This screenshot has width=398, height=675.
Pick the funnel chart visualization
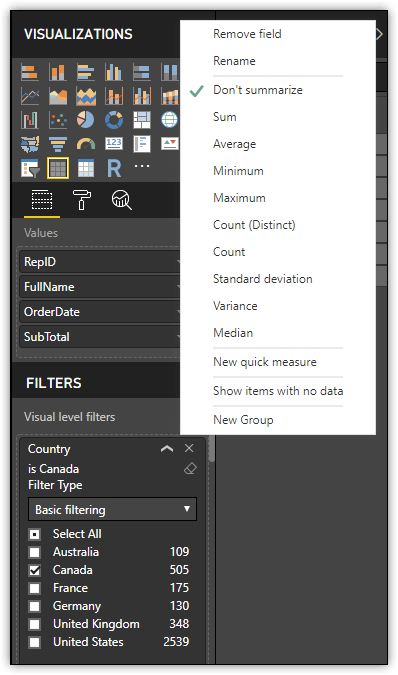coord(58,144)
